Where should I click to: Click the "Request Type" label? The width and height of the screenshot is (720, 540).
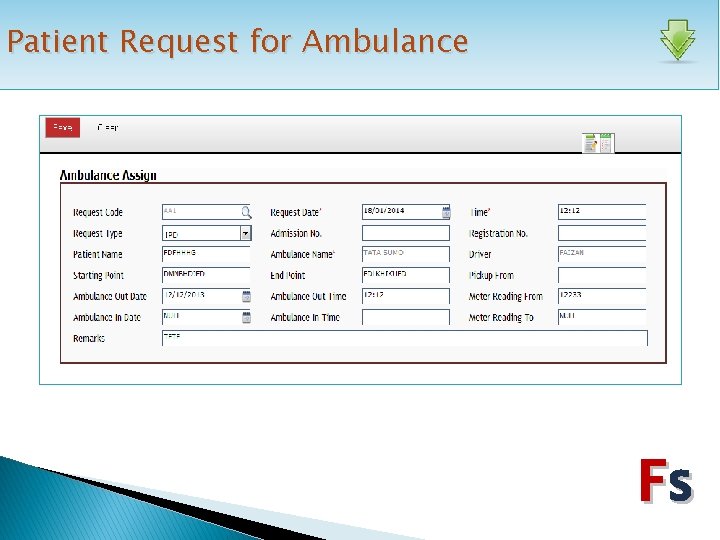click(98, 233)
